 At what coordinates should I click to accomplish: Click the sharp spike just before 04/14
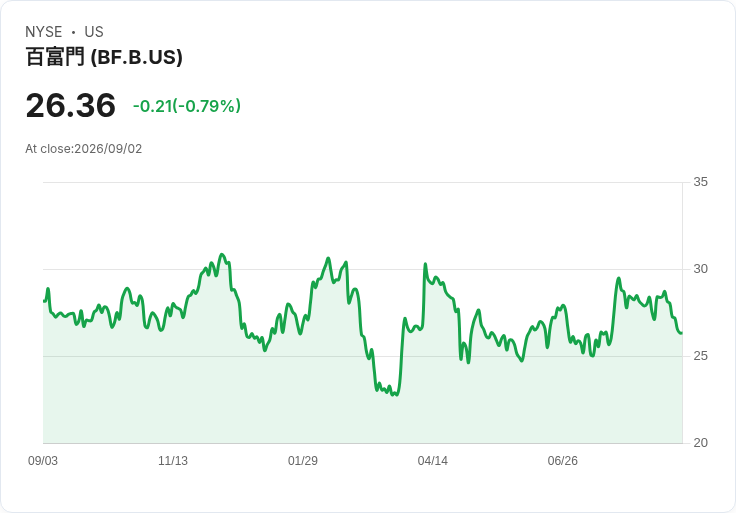[x=425, y=264]
